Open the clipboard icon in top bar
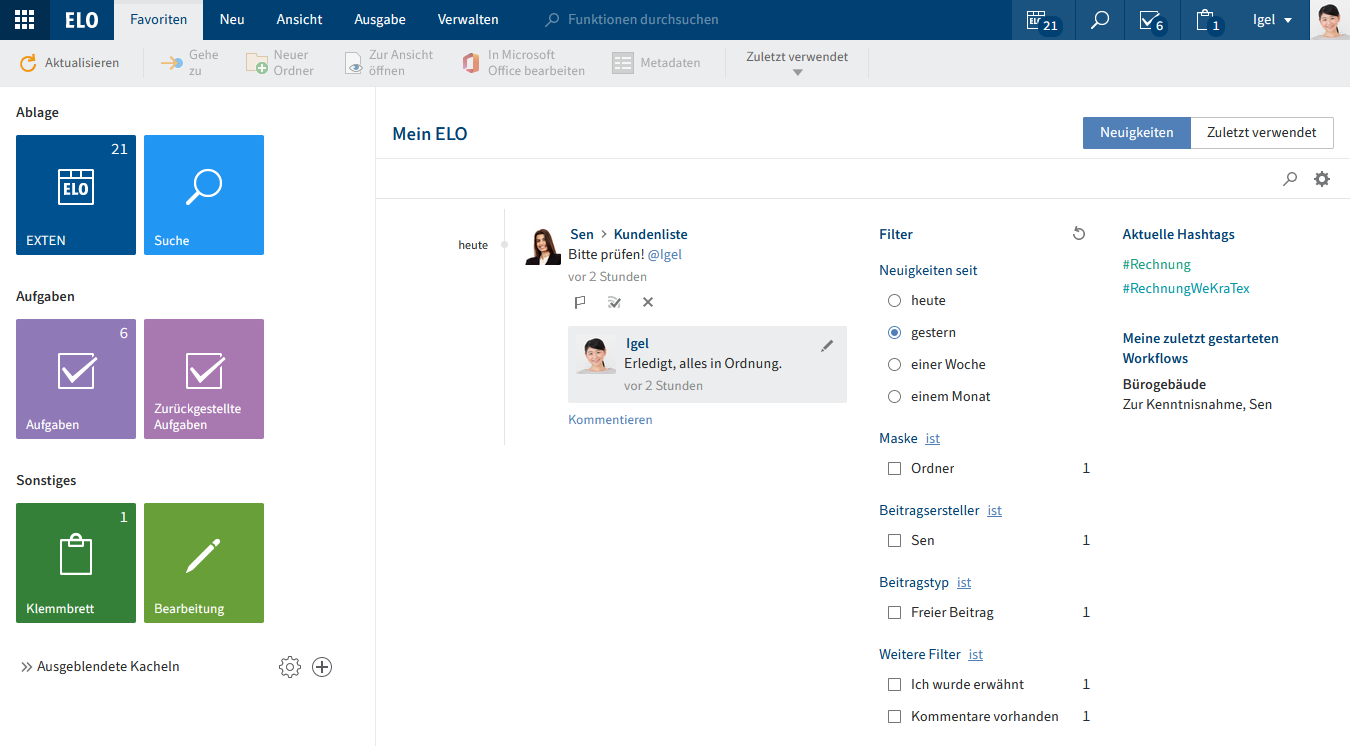 click(1207, 20)
